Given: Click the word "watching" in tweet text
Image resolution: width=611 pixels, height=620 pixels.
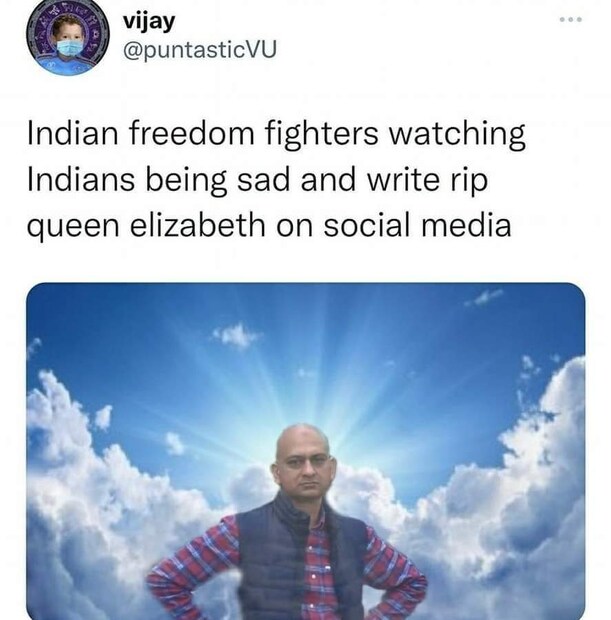Looking at the screenshot, I should [x=457, y=134].
